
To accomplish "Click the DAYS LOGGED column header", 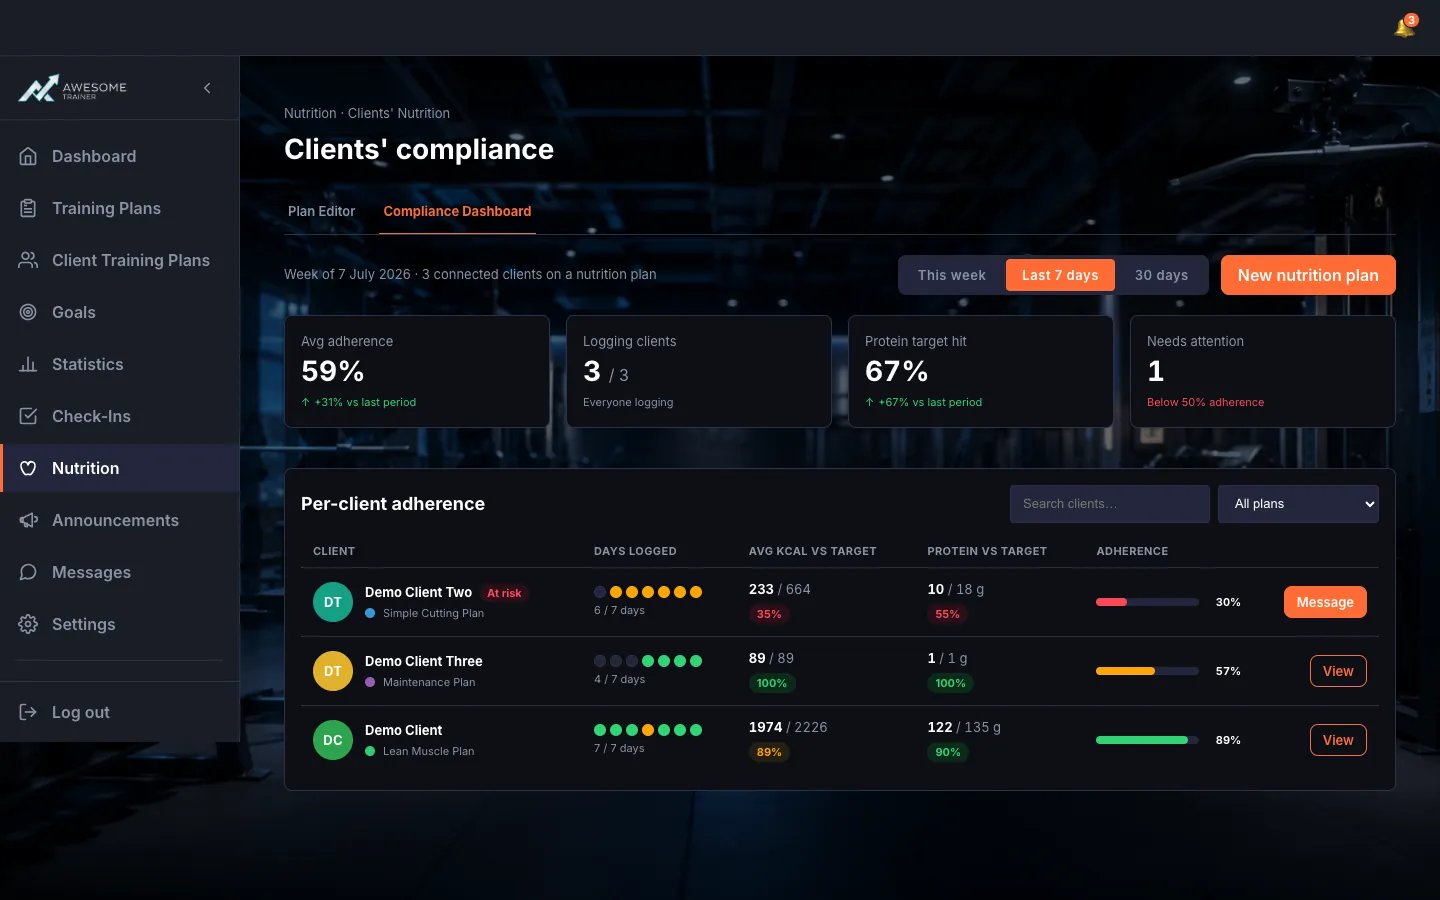I will coord(635,551).
